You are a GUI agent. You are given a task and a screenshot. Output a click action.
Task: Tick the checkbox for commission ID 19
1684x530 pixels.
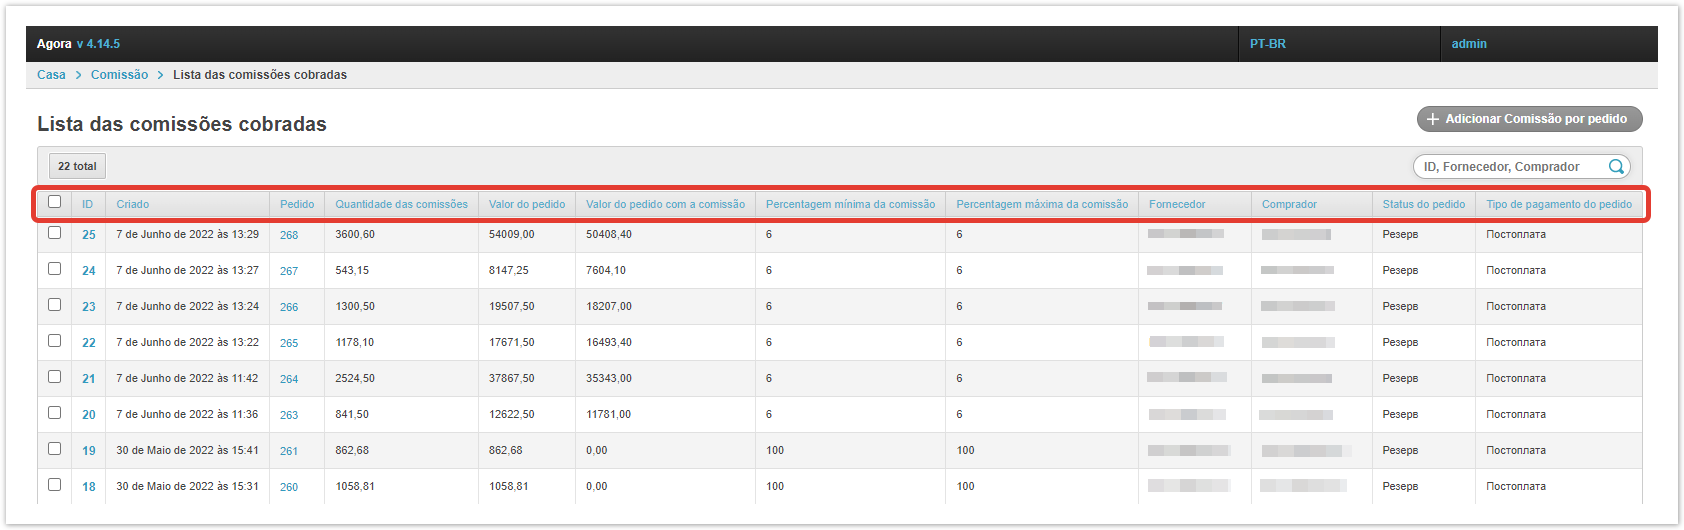tap(55, 449)
